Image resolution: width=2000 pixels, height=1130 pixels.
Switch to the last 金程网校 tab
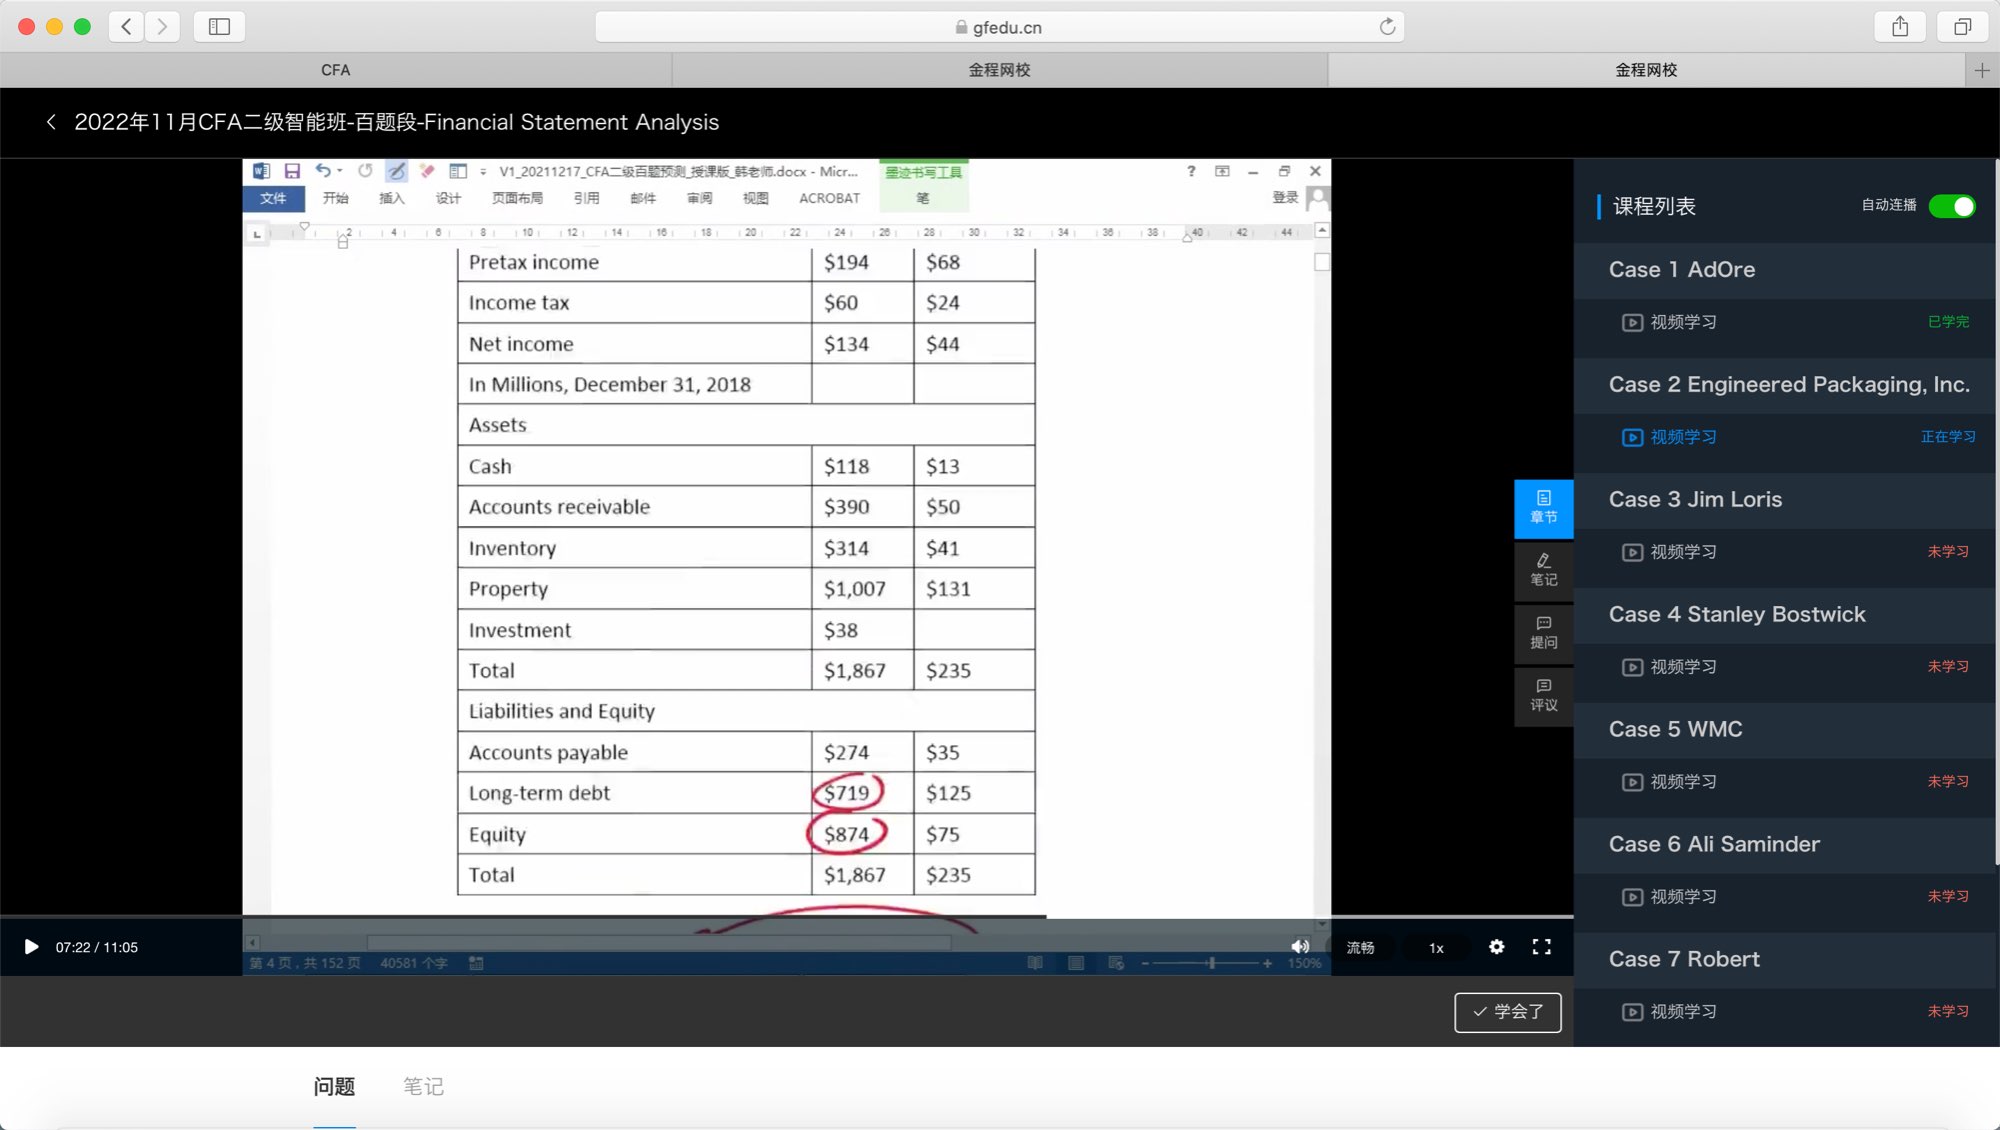click(x=1646, y=70)
